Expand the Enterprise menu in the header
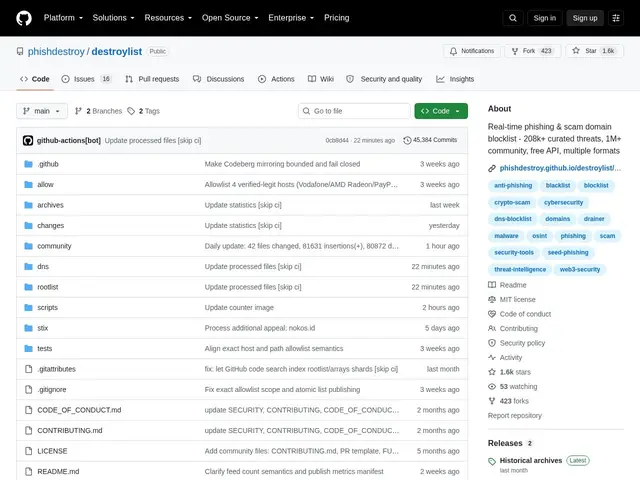The image size is (640, 480). (x=291, y=18)
